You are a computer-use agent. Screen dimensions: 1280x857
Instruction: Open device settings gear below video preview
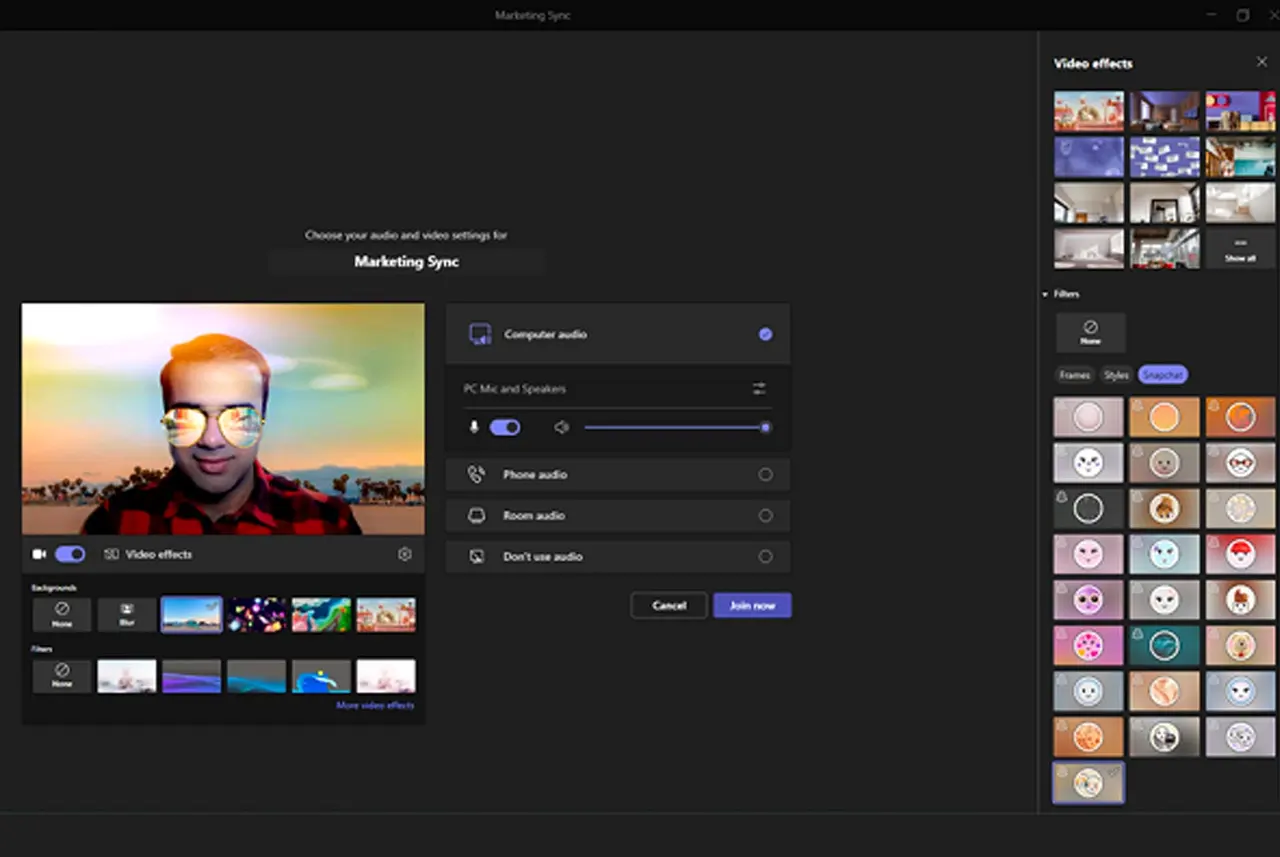(x=405, y=554)
